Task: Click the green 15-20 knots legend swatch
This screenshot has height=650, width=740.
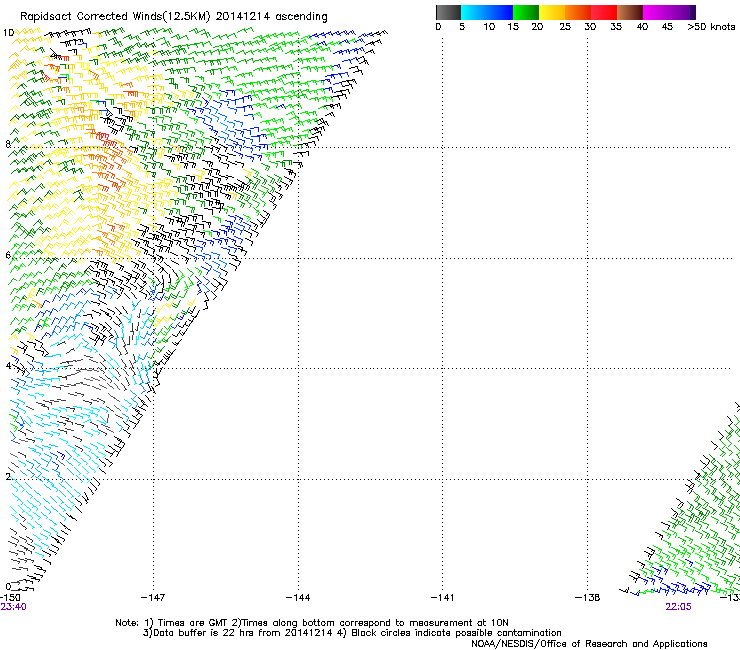Action: click(526, 12)
